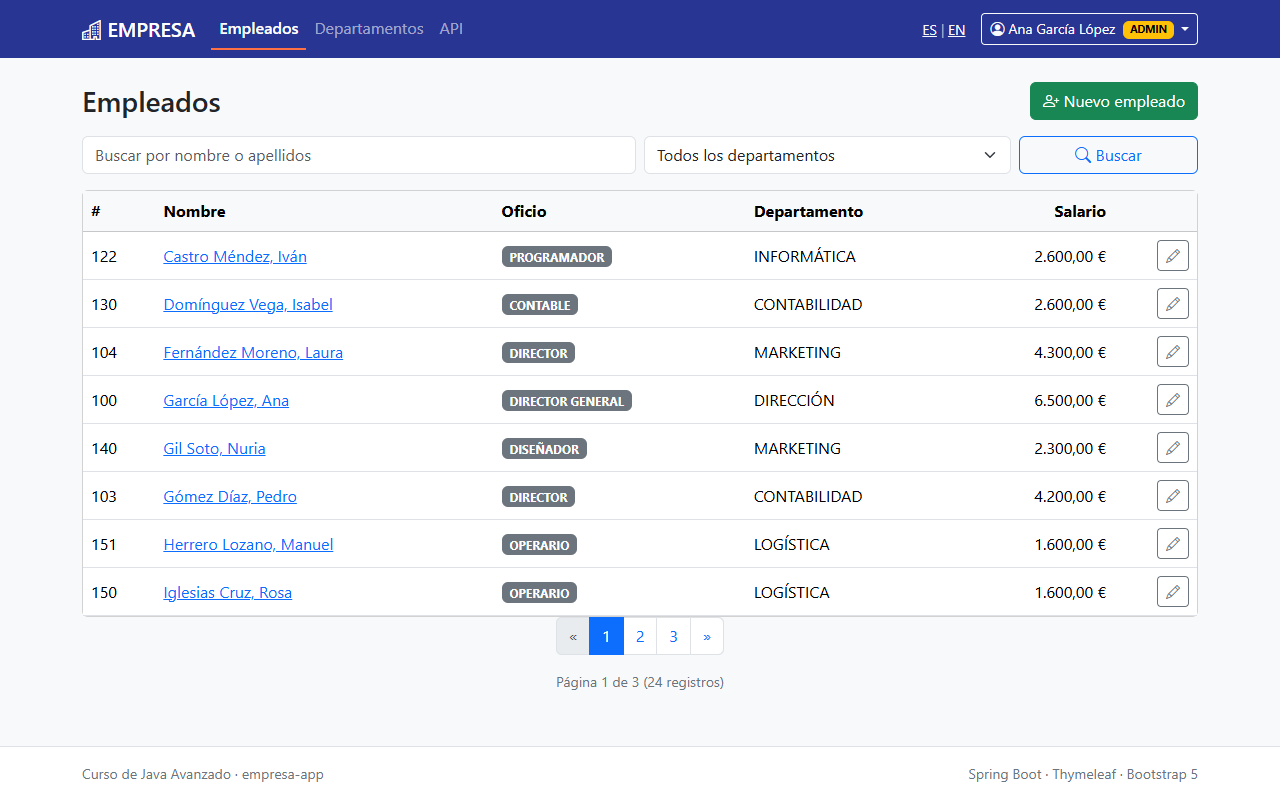Image resolution: width=1280 pixels, height=800 pixels.
Task: Go to page 2 of results
Action: pos(640,636)
